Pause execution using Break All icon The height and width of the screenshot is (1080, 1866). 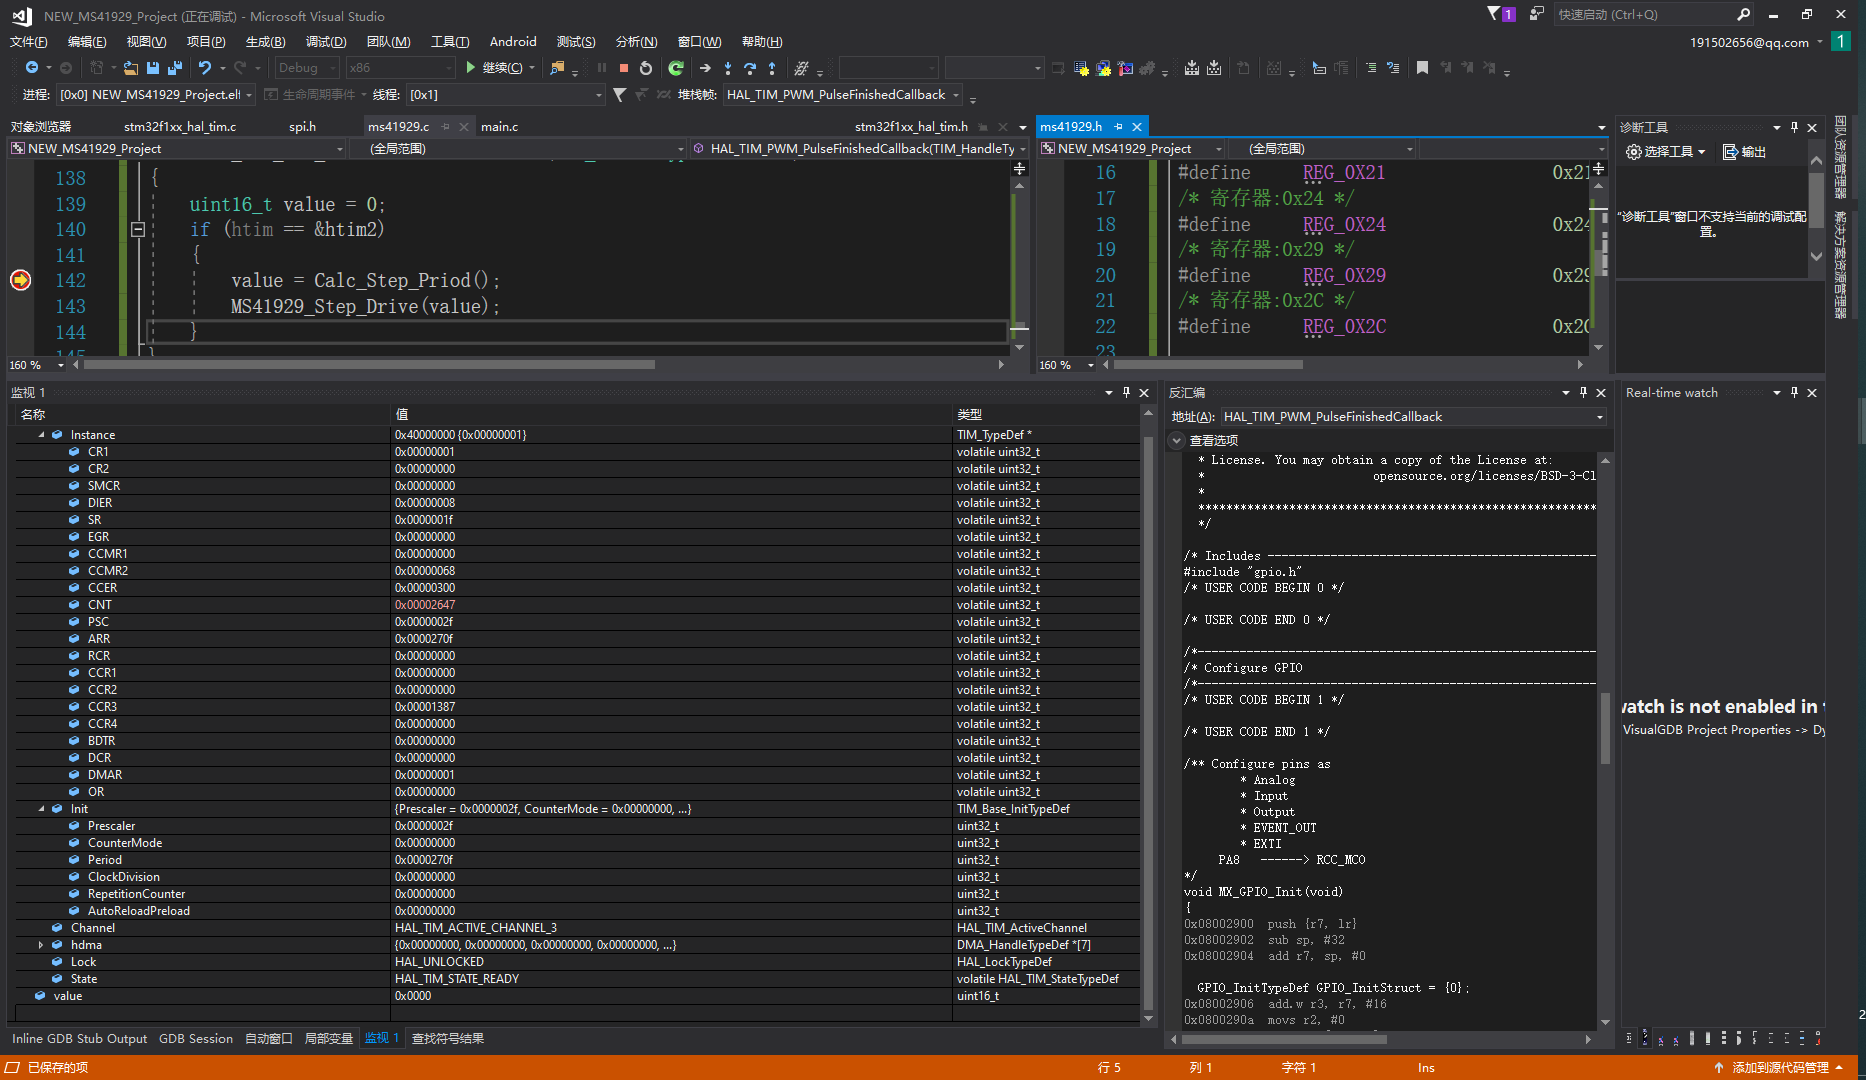tap(600, 67)
